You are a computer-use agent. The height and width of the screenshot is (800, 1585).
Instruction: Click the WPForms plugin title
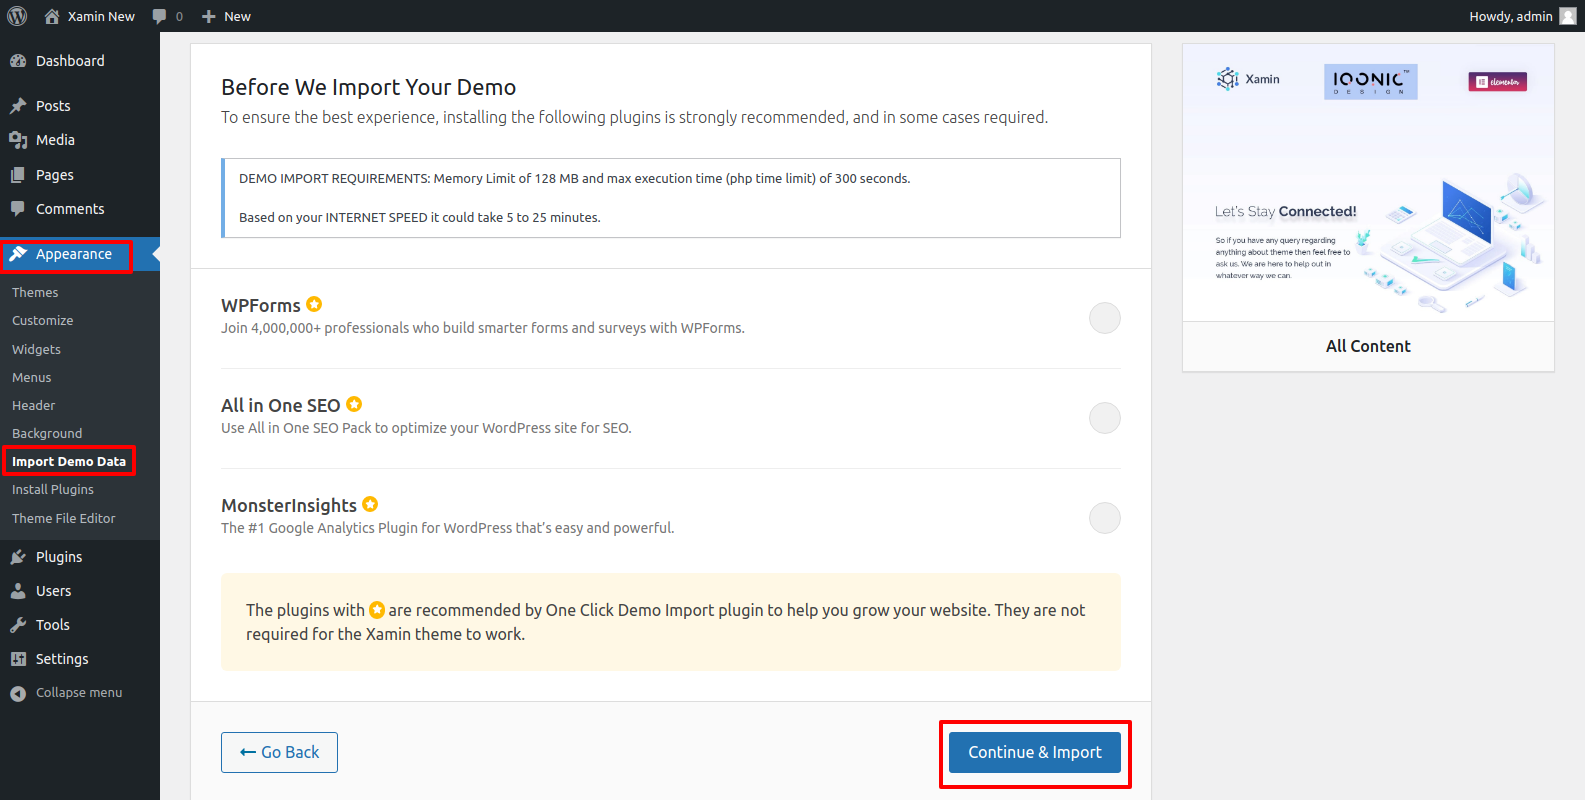pos(261,305)
